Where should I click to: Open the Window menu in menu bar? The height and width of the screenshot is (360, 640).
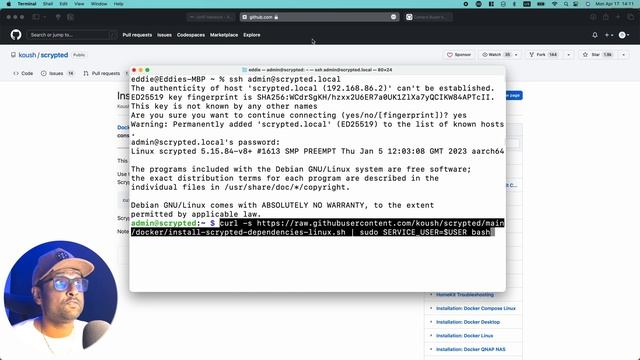pyautogui.click(x=99, y=4)
